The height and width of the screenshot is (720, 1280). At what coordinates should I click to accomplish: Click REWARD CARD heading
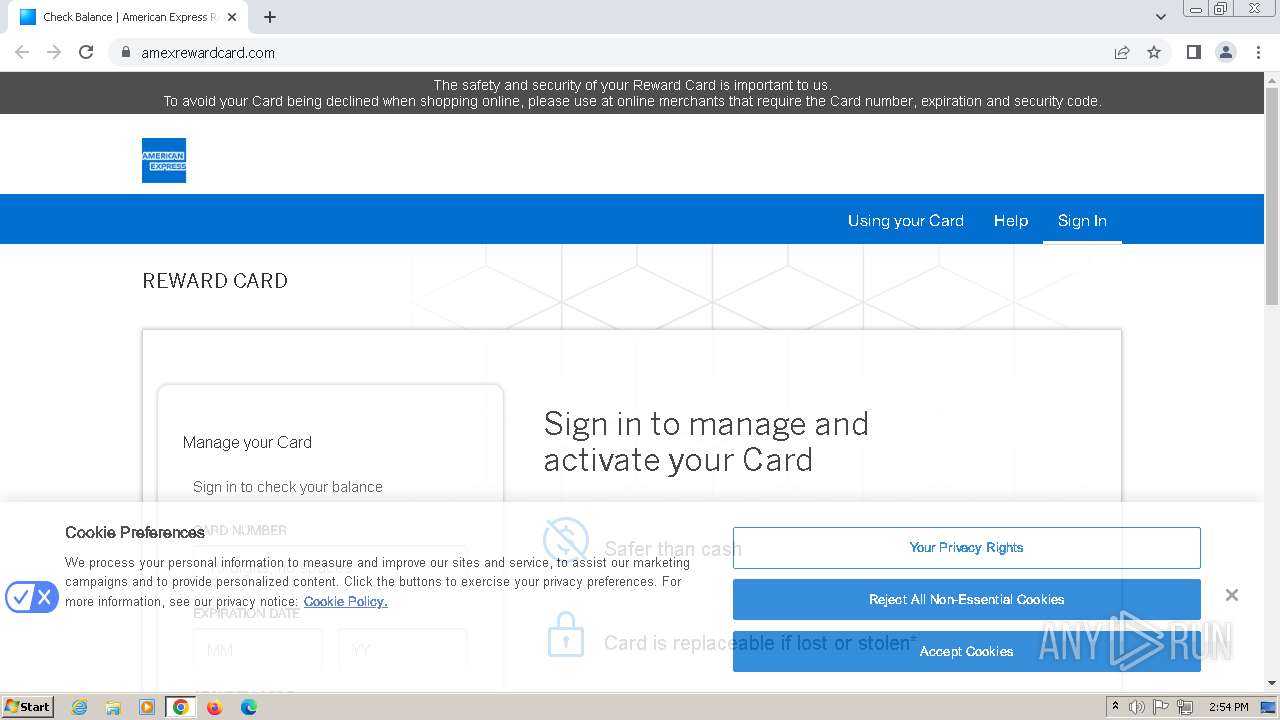pyautogui.click(x=215, y=281)
